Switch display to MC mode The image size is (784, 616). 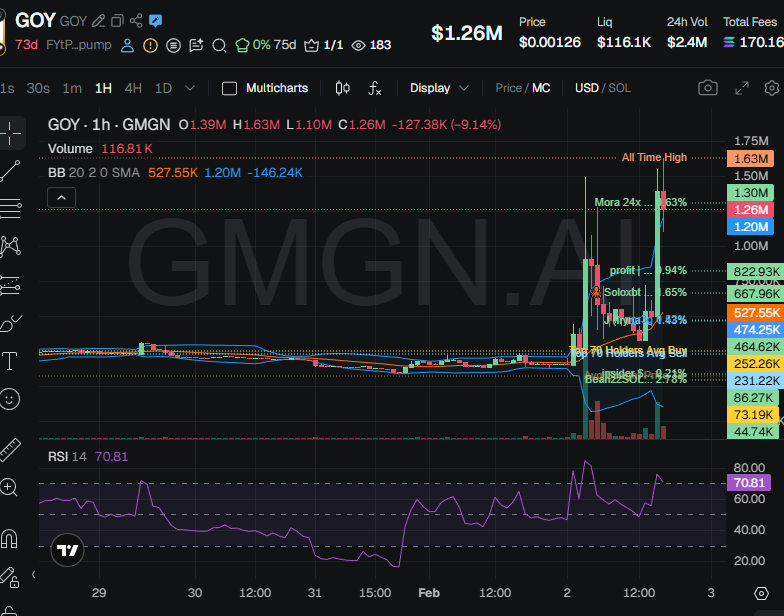(541, 88)
